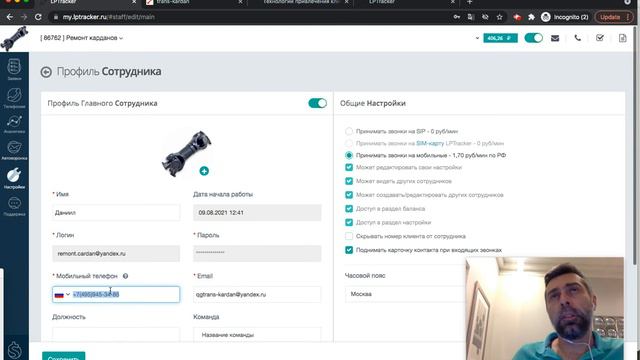Viewport: 640px width, 360px height.
Task: Open the Поддержка sidebar section
Action: click(14, 206)
